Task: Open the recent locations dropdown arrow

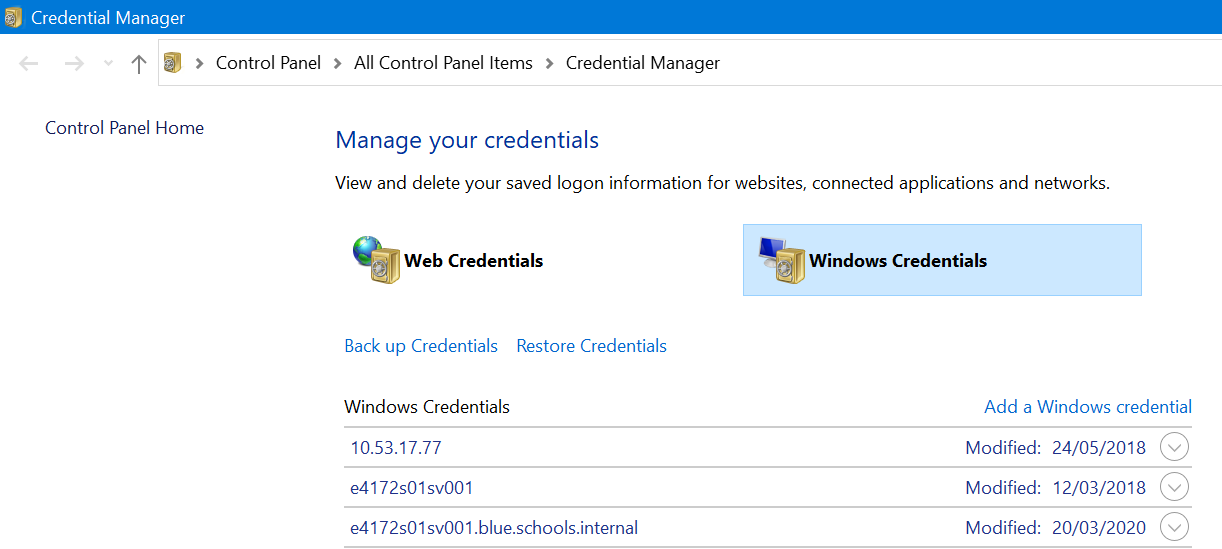Action: (108, 64)
